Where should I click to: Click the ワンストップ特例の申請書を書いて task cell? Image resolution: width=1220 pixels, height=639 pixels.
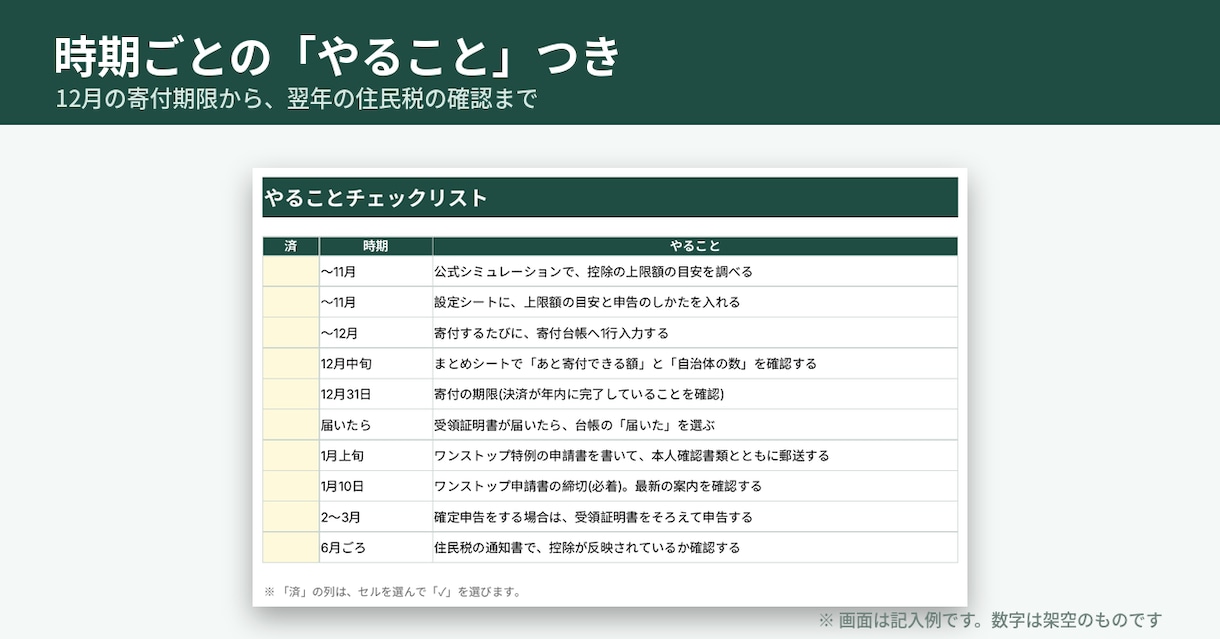coord(695,456)
